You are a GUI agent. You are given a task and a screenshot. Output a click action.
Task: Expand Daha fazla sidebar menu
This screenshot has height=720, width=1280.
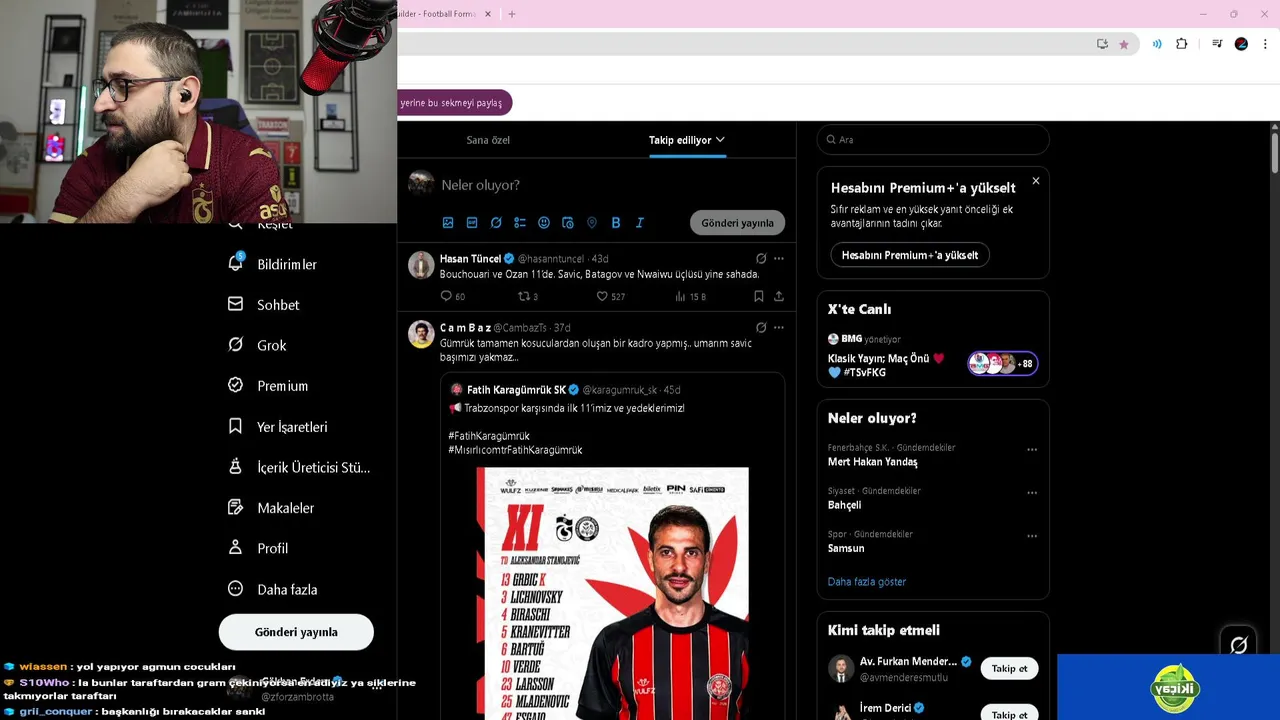coord(273,589)
